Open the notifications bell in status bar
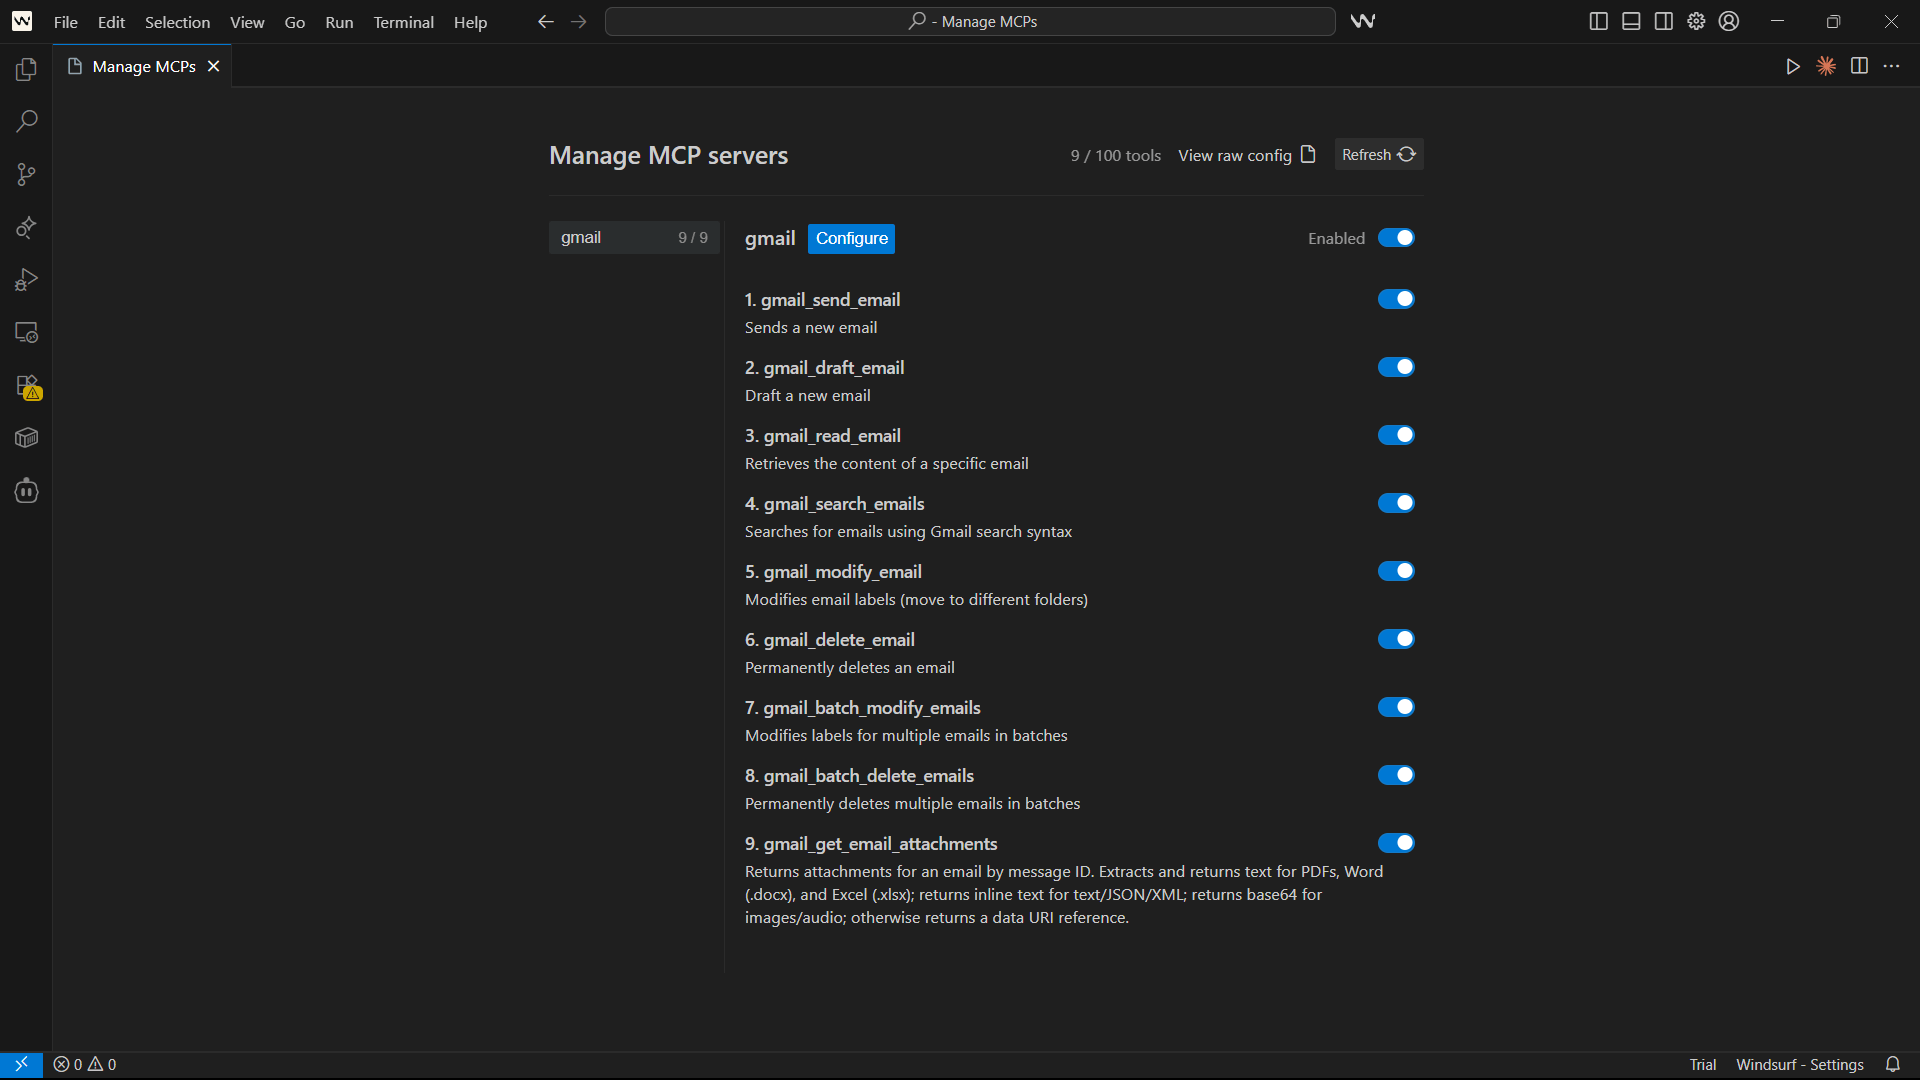This screenshot has height=1080, width=1920. pos(1892,1064)
